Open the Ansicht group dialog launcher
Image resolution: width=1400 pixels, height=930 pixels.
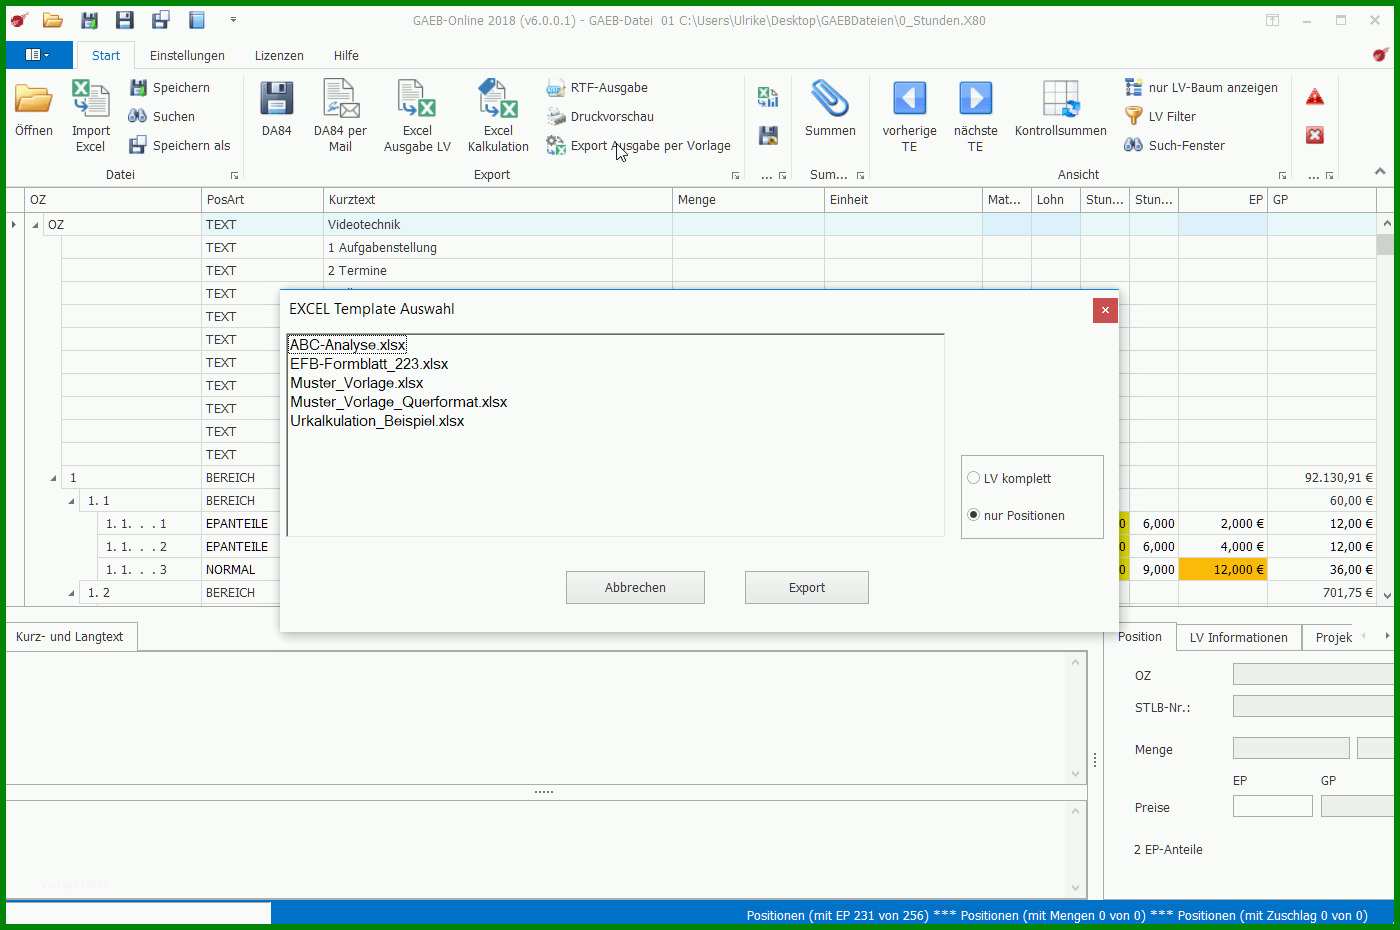click(x=1282, y=176)
